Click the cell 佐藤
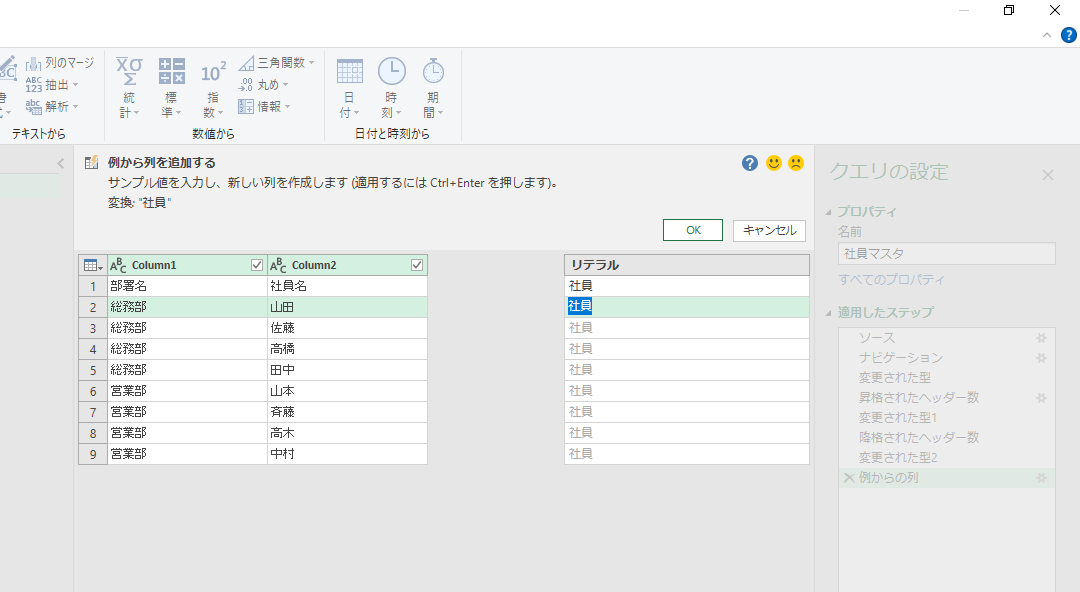 (347, 328)
